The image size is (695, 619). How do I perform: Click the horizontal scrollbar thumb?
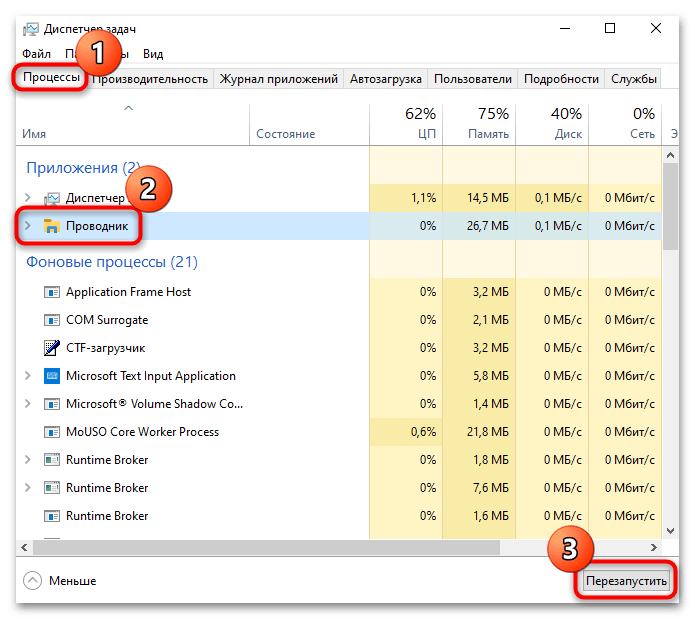[x=266, y=548]
